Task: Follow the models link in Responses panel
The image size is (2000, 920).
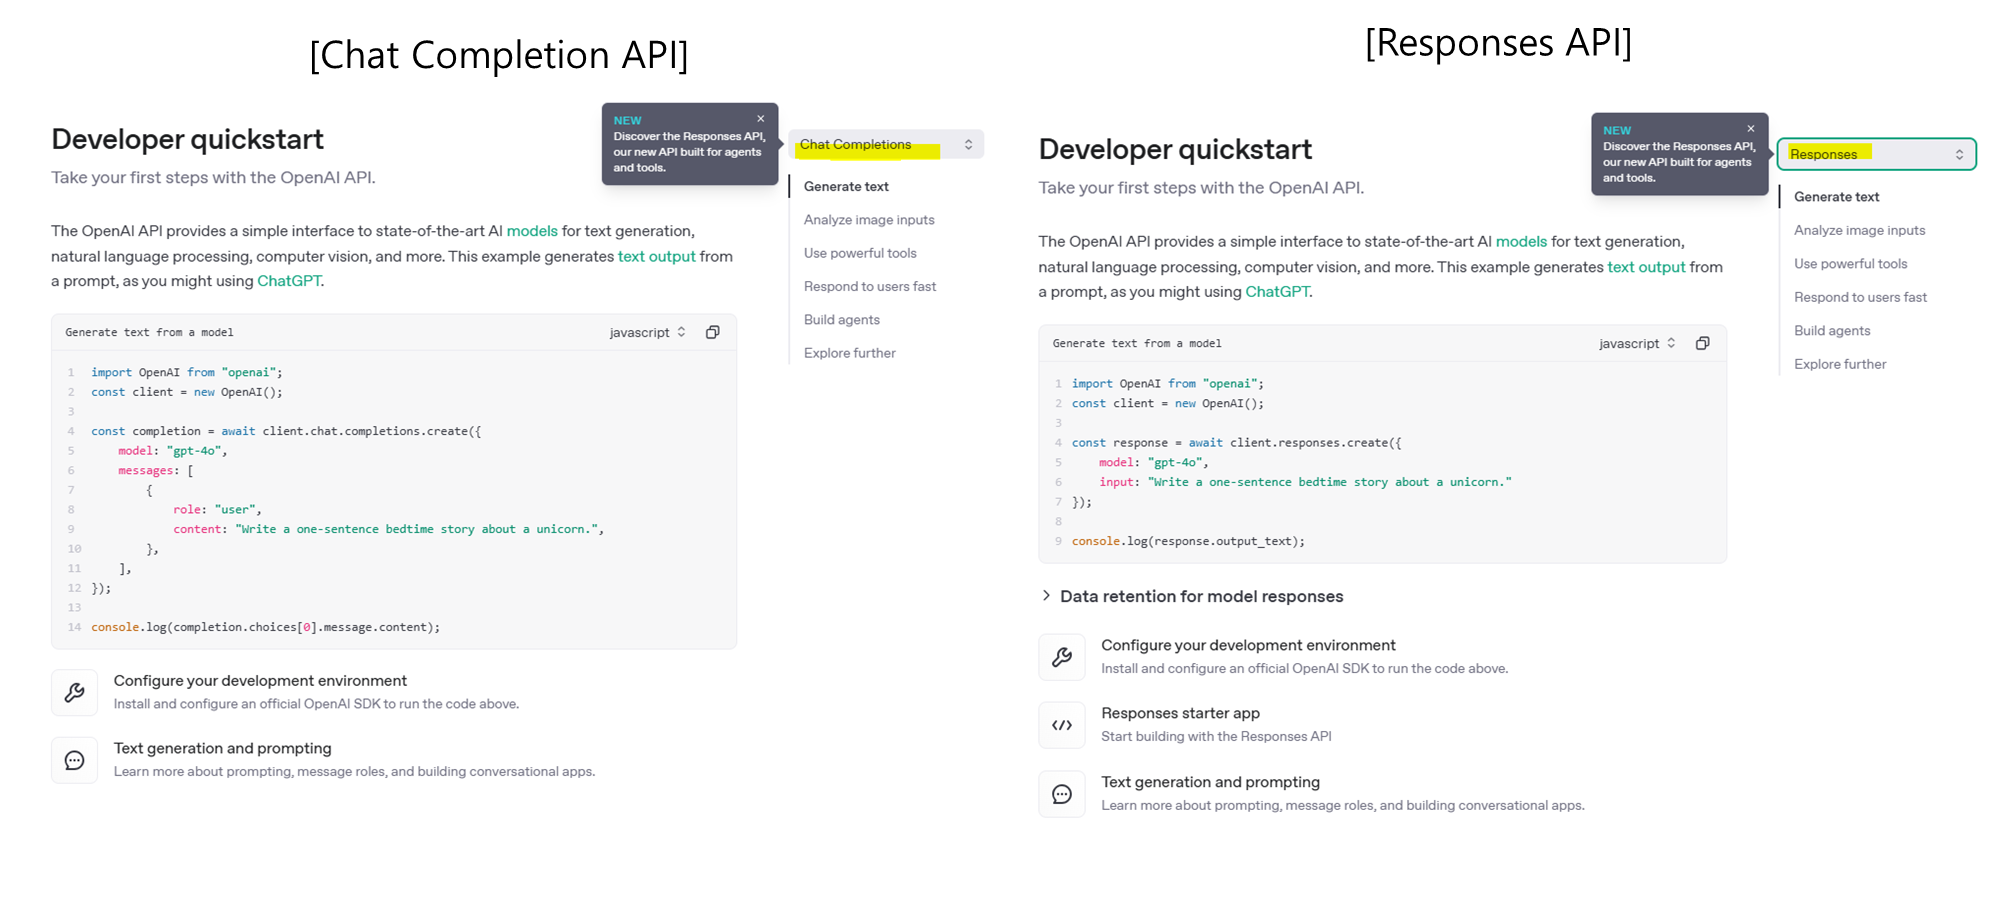Action: click(1521, 241)
